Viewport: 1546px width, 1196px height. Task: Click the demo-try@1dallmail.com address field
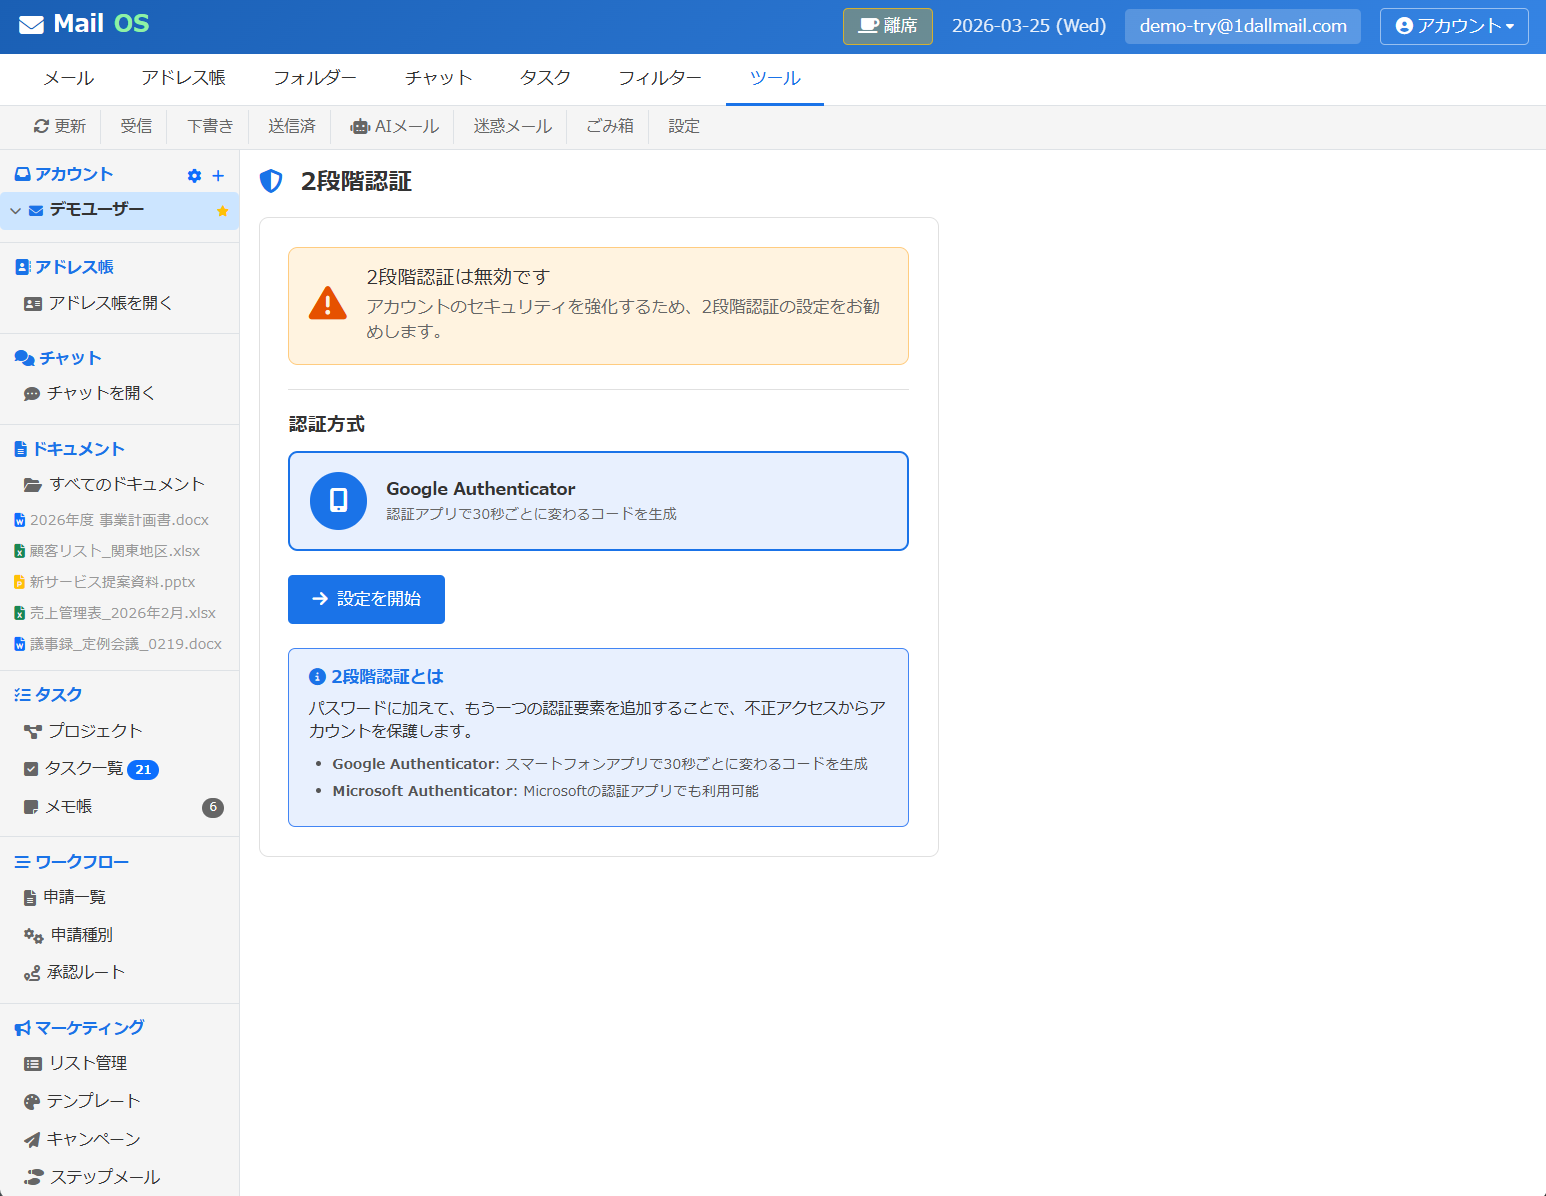click(1242, 27)
